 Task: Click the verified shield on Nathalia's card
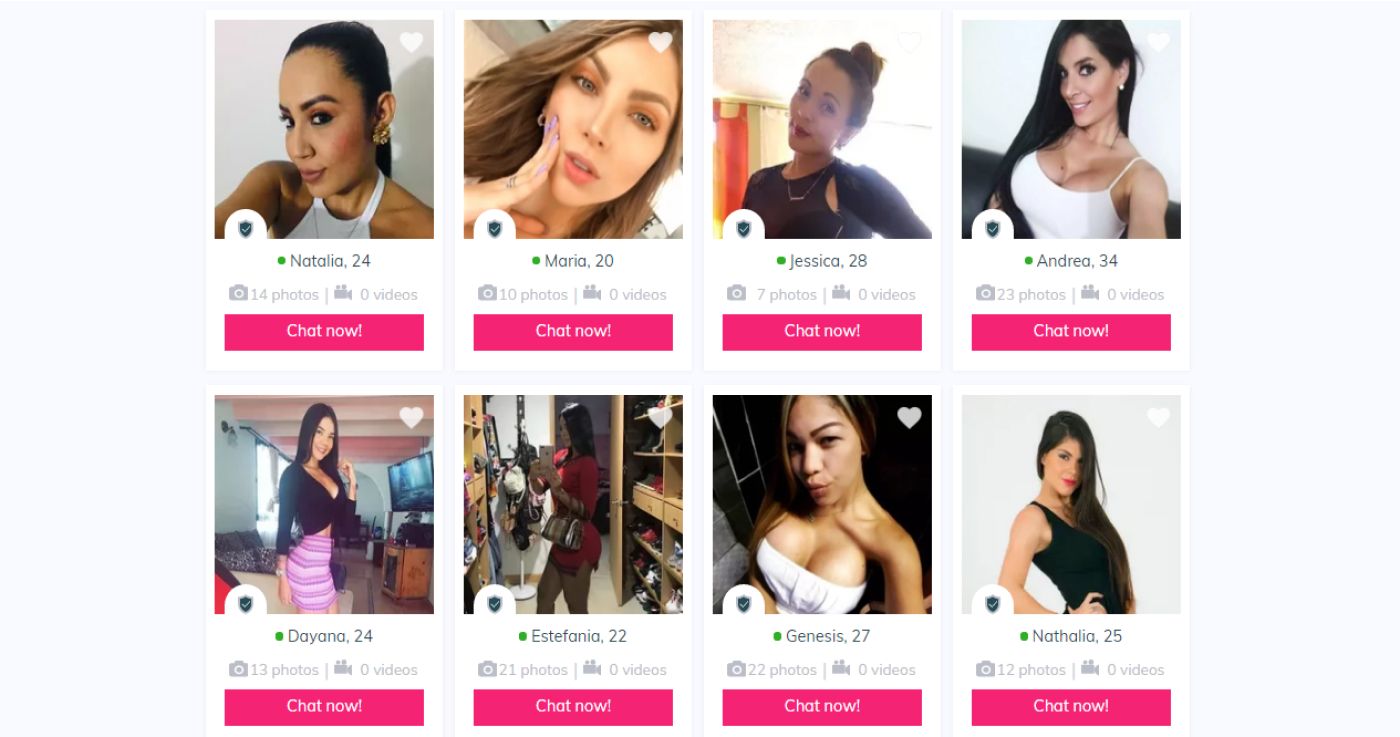click(x=993, y=604)
